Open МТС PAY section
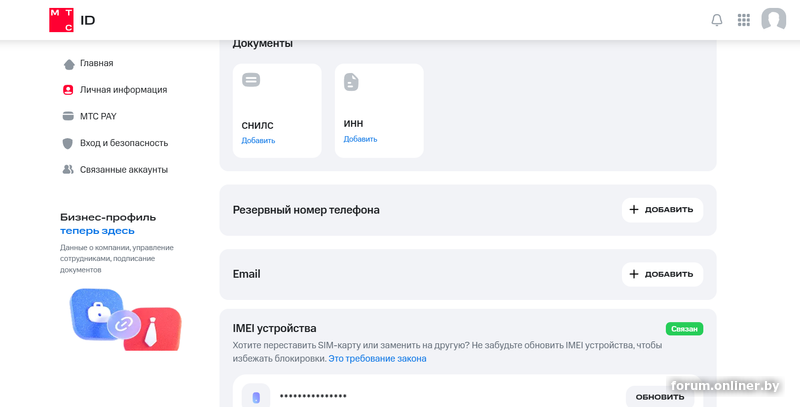 point(98,116)
